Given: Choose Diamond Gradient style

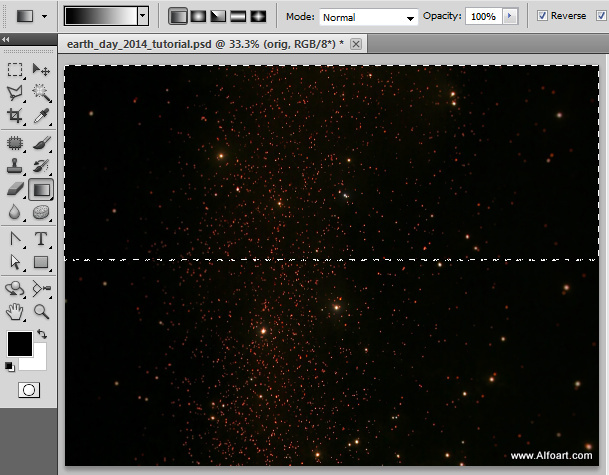Looking at the screenshot, I should (x=258, y=16).
